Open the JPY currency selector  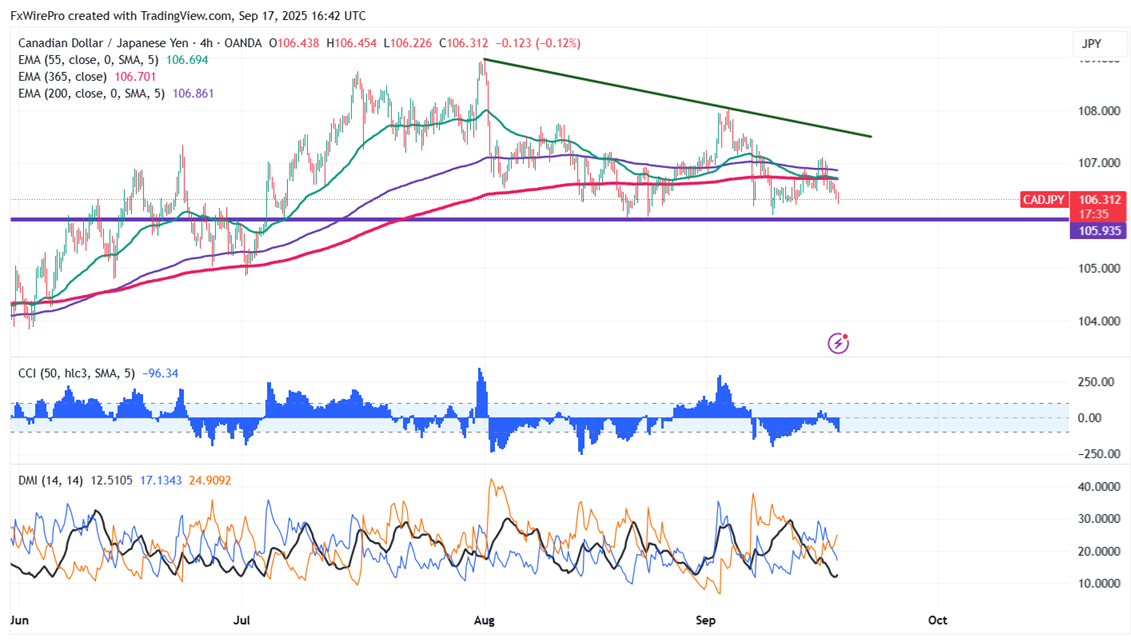point(1099,44)
